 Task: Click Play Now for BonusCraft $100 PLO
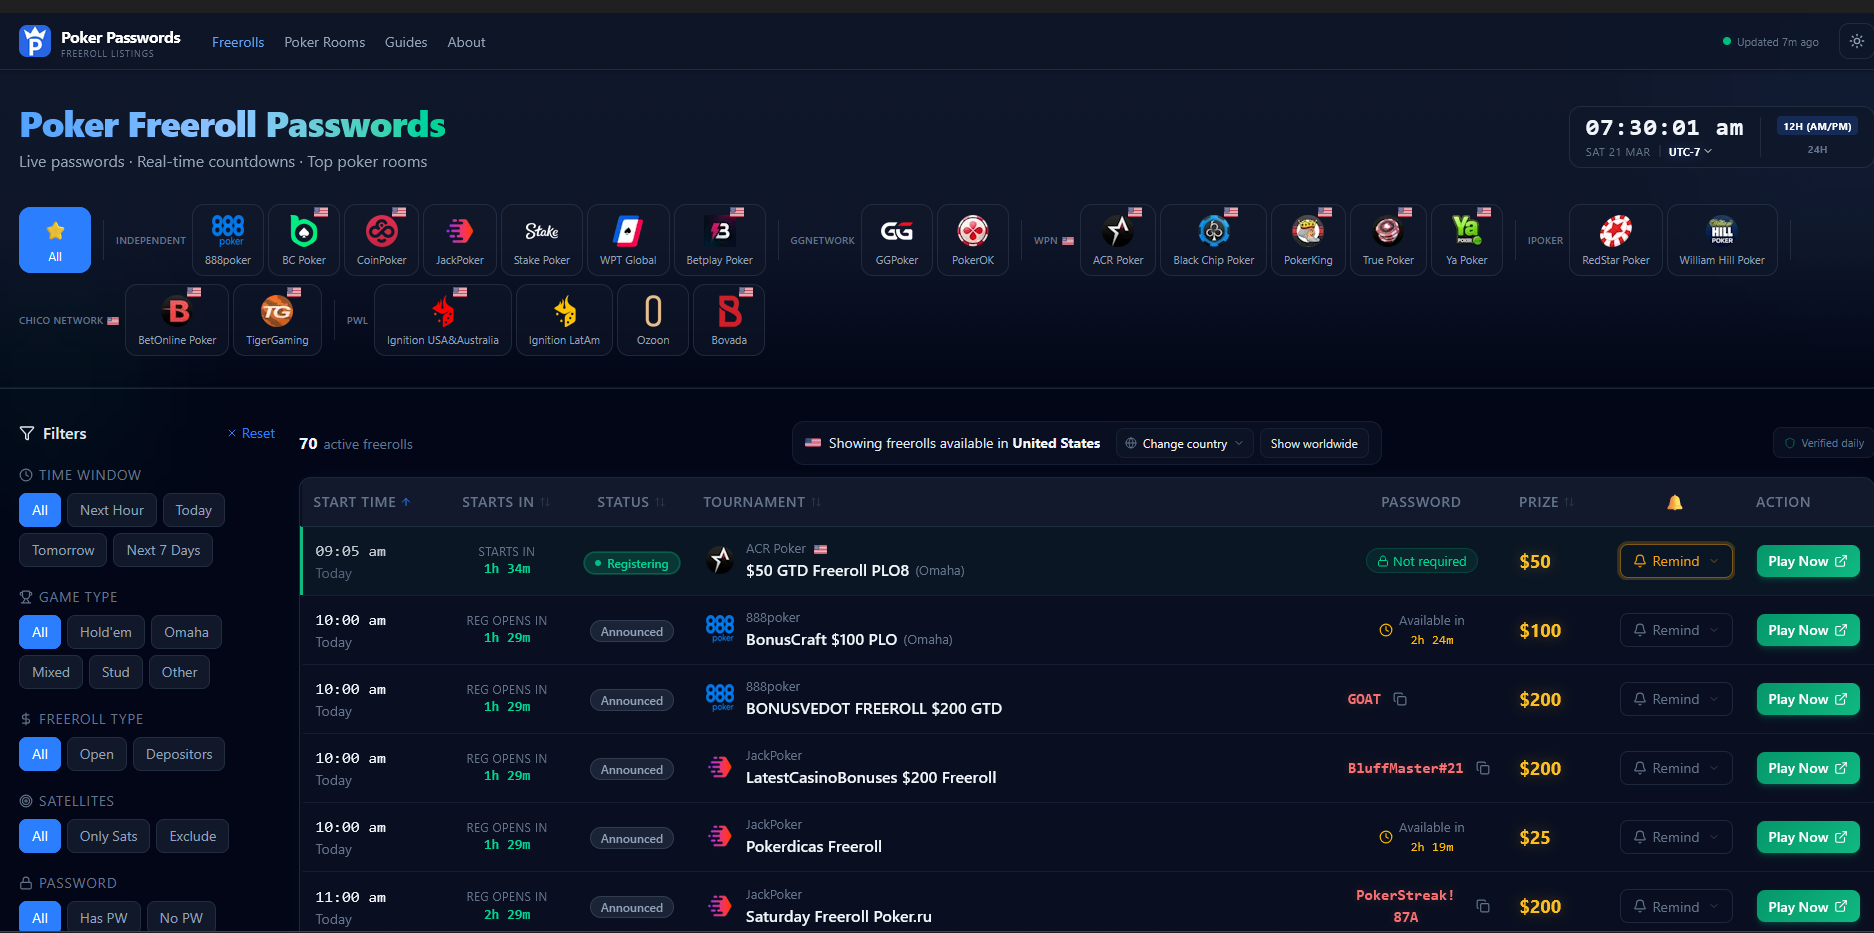point(1808,630)
